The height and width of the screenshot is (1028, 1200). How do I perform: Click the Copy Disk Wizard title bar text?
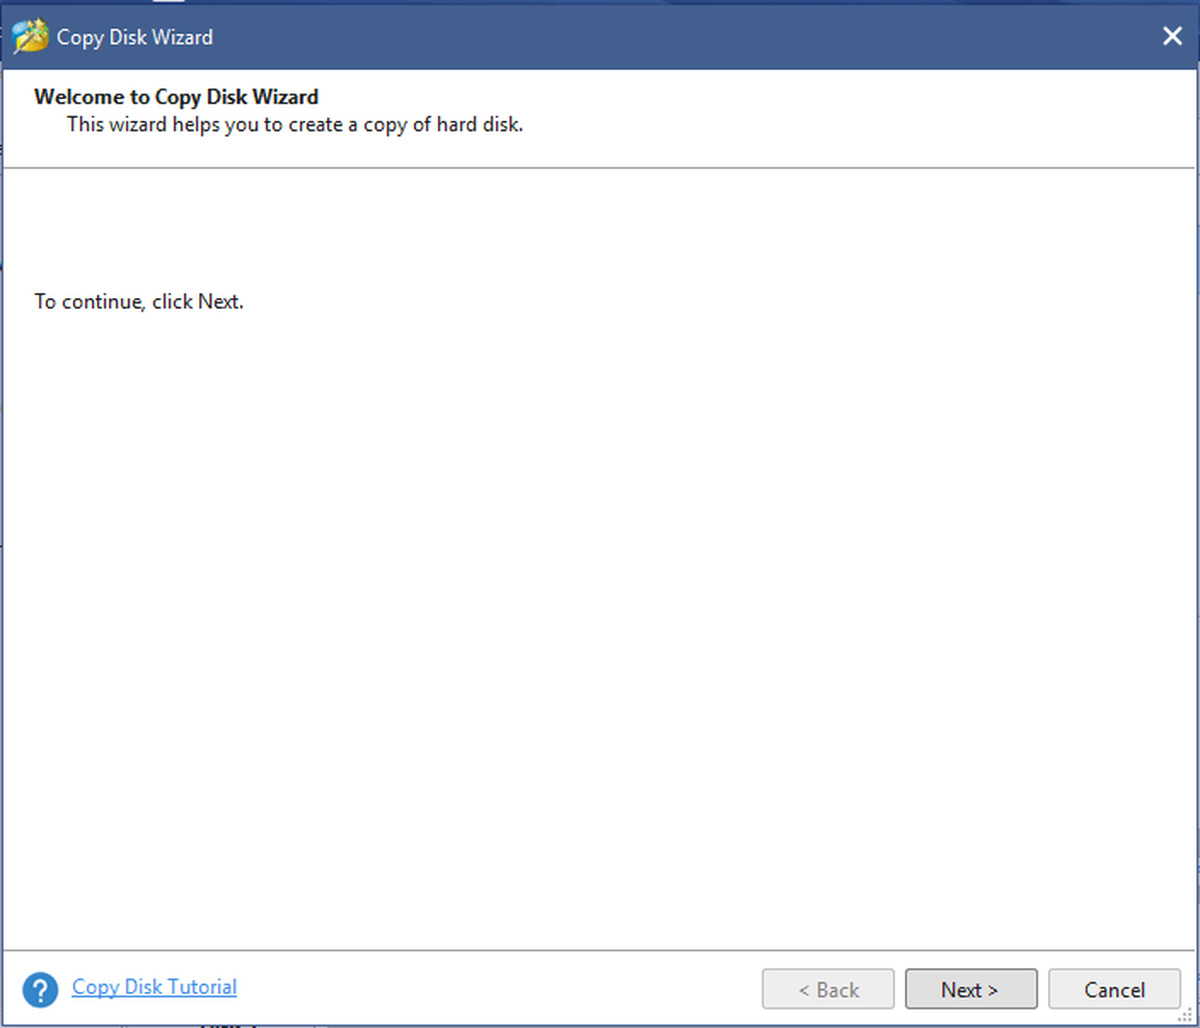[x=135, y=37]
